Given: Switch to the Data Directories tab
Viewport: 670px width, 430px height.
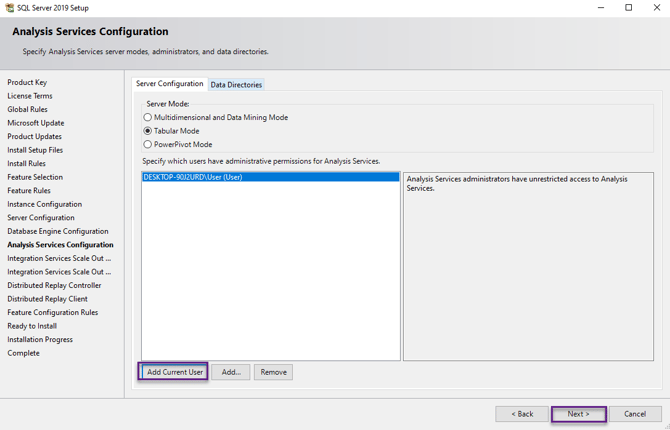Looking at the screenshot, I should tap(236, 85).
